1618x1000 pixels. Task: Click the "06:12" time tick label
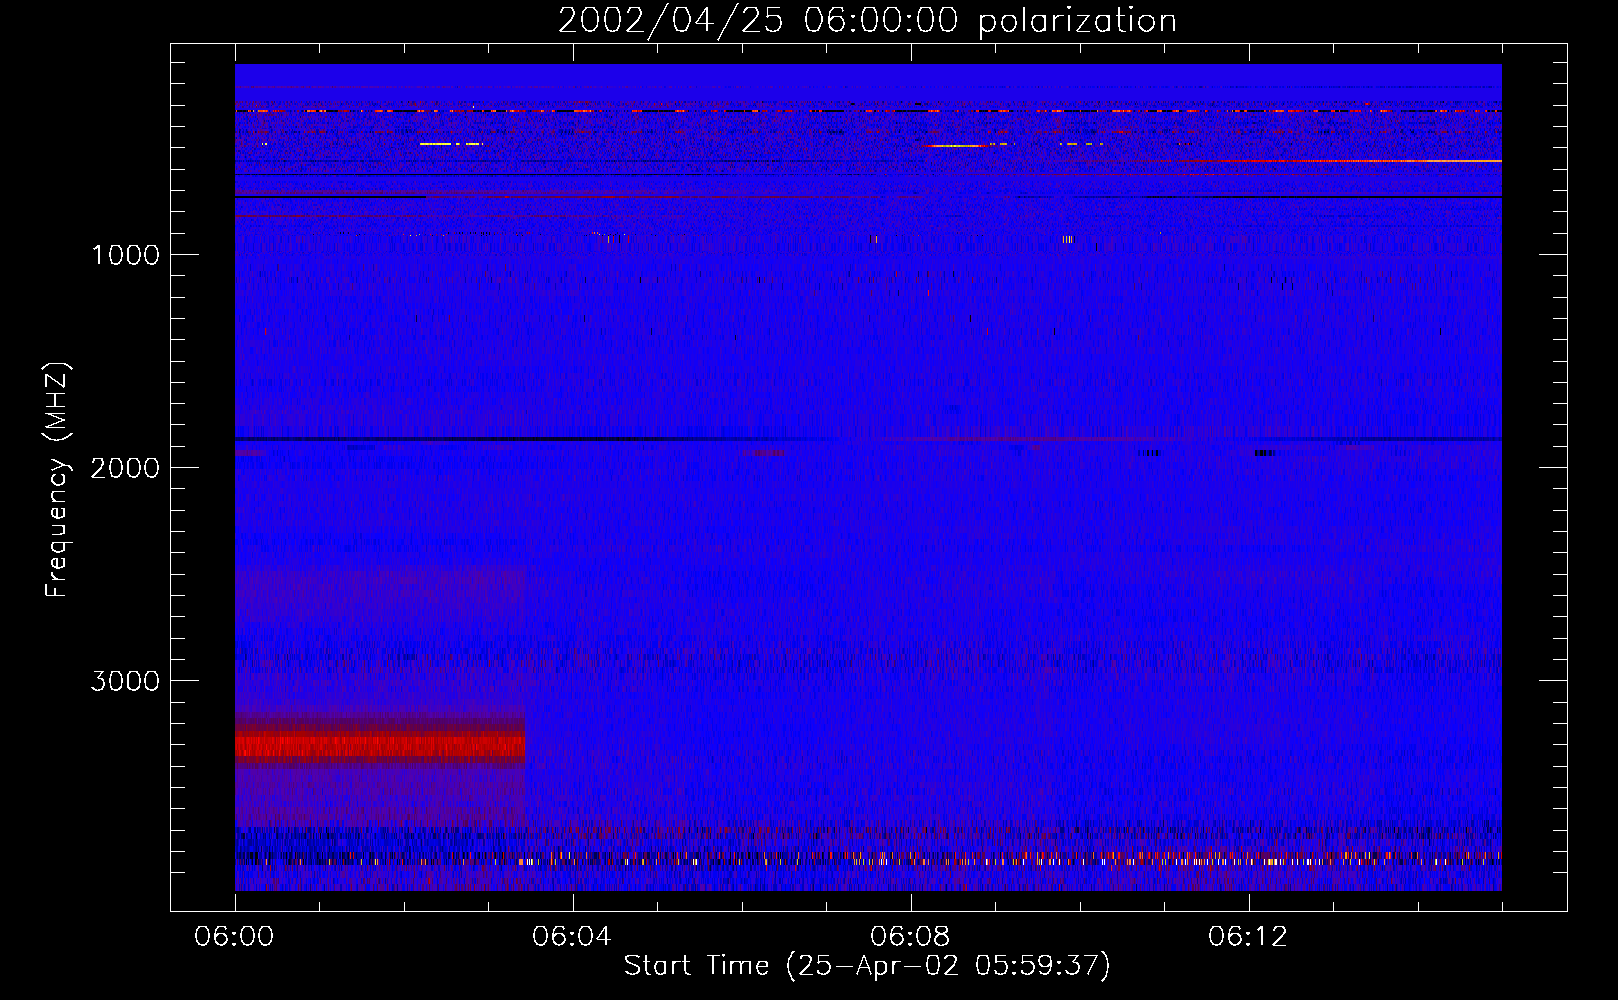coord(1248,937)
